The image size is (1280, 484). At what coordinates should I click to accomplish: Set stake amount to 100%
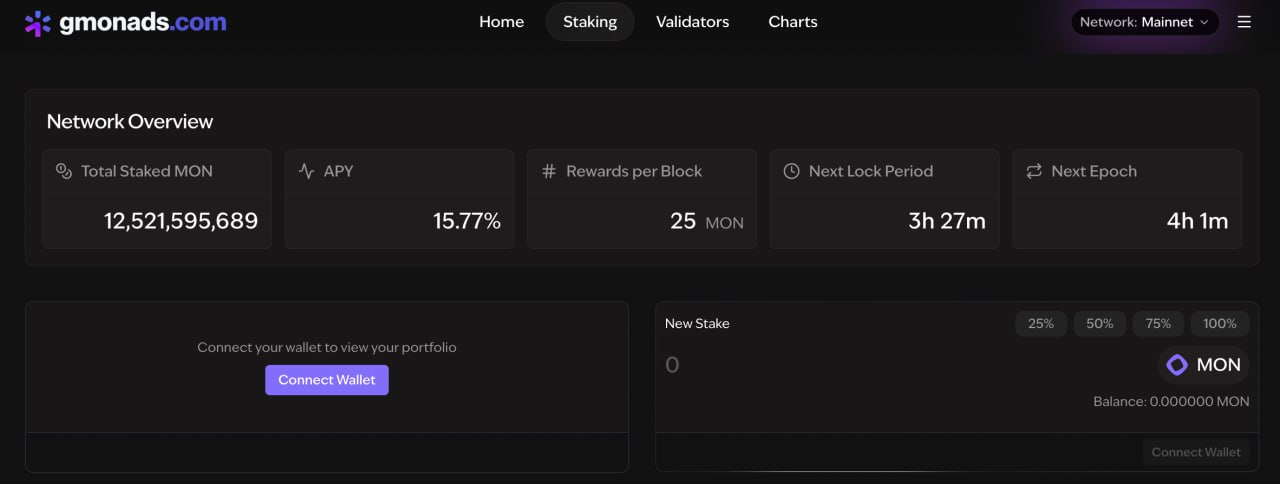tap(1219, 324)
